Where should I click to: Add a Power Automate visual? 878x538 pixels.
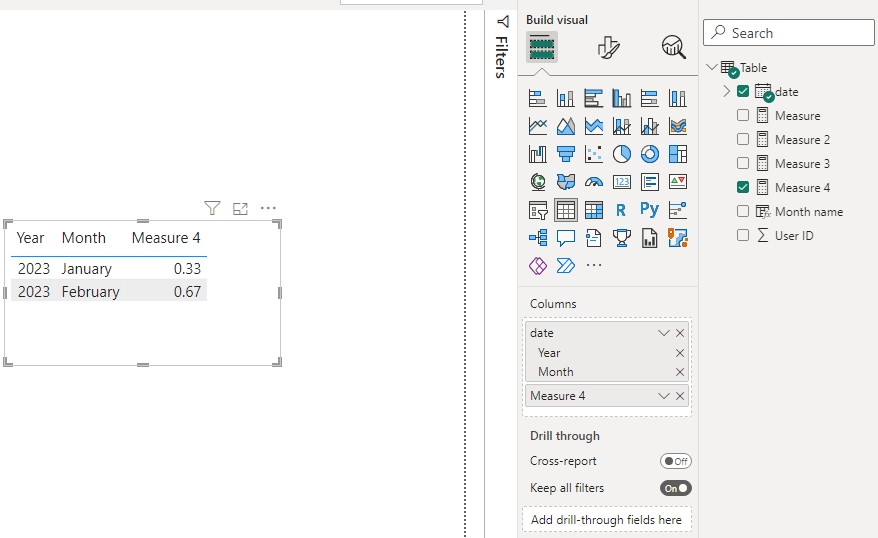point(566,265)
